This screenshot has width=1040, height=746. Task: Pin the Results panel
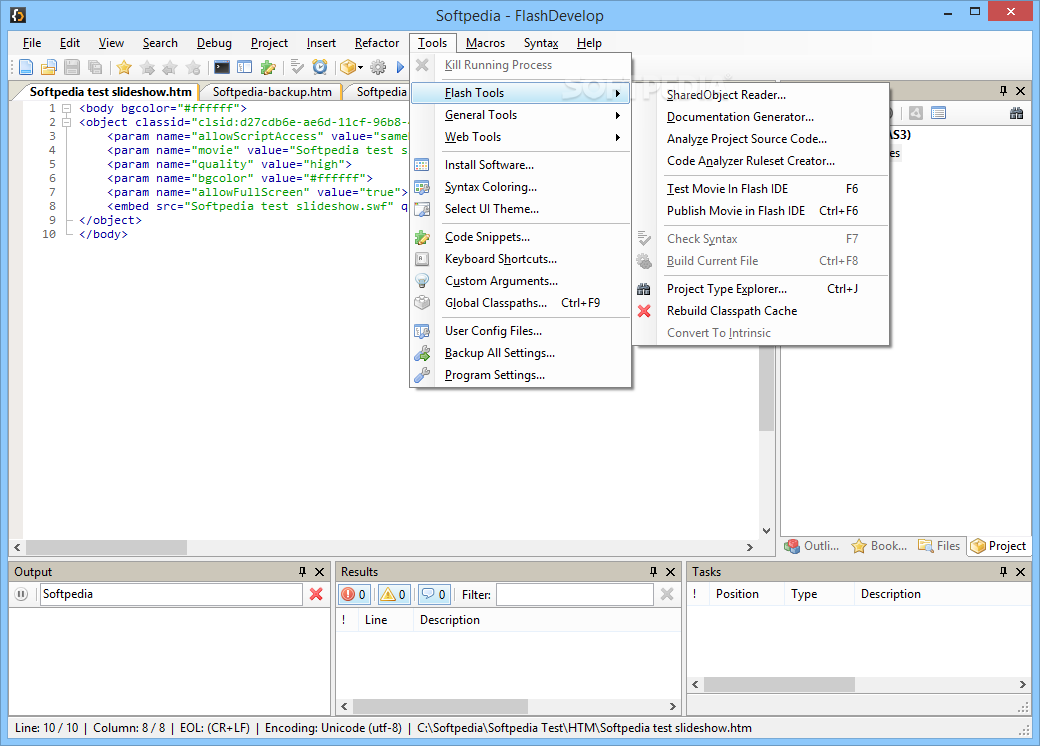pyautogui.click(x=653, y=572)
